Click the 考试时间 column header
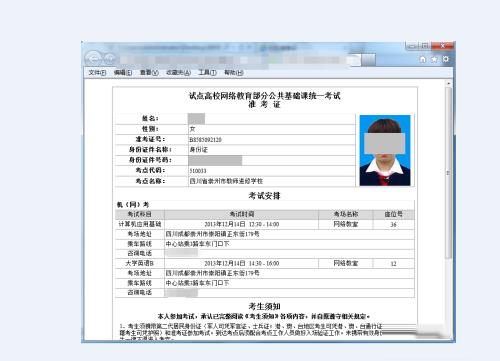This screenshot has height=361, width=500. [242, 214]
